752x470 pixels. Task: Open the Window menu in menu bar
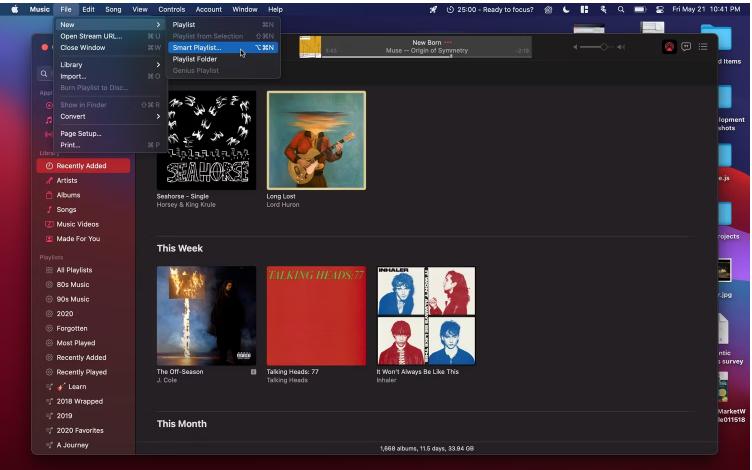tap(245, 9)
